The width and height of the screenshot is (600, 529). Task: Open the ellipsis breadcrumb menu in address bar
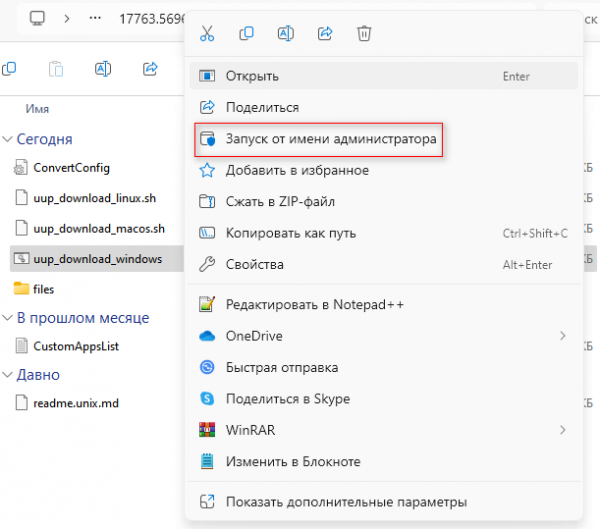coord(95,18)
